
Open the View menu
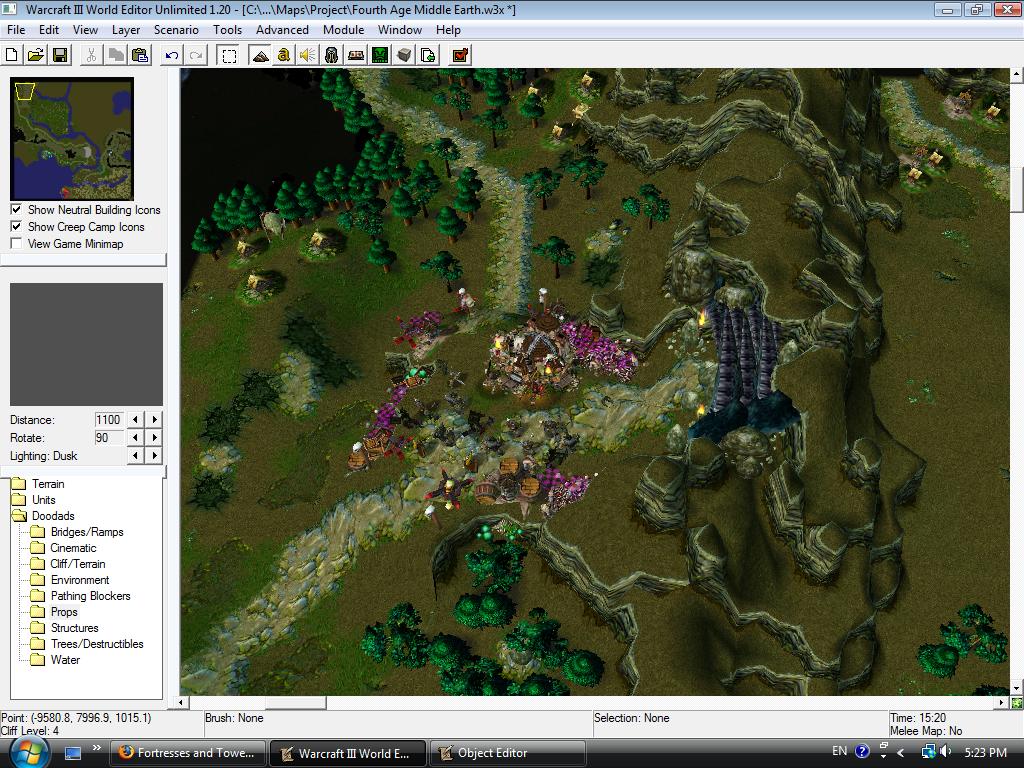tap(86, 30)
